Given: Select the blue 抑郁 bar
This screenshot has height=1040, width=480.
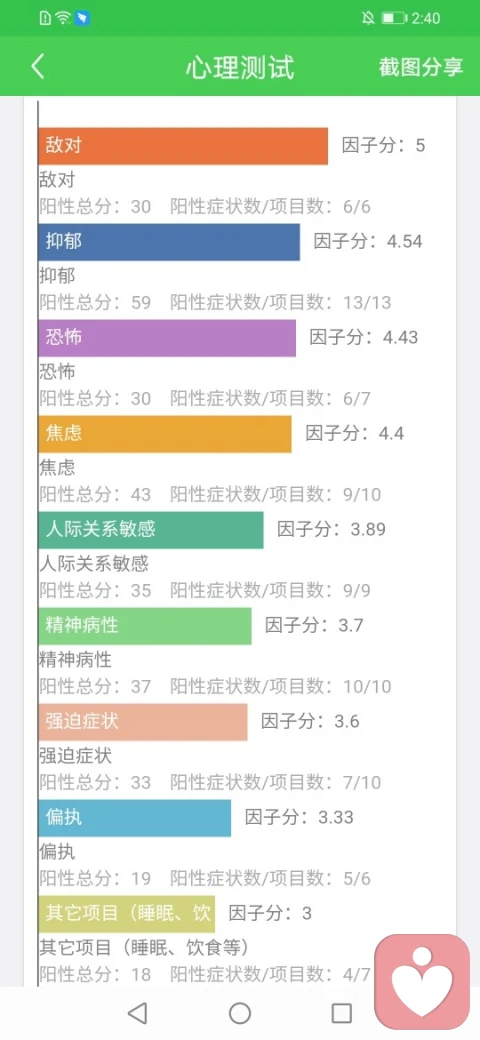Looking at the screenshot, I should pos(169,242).
